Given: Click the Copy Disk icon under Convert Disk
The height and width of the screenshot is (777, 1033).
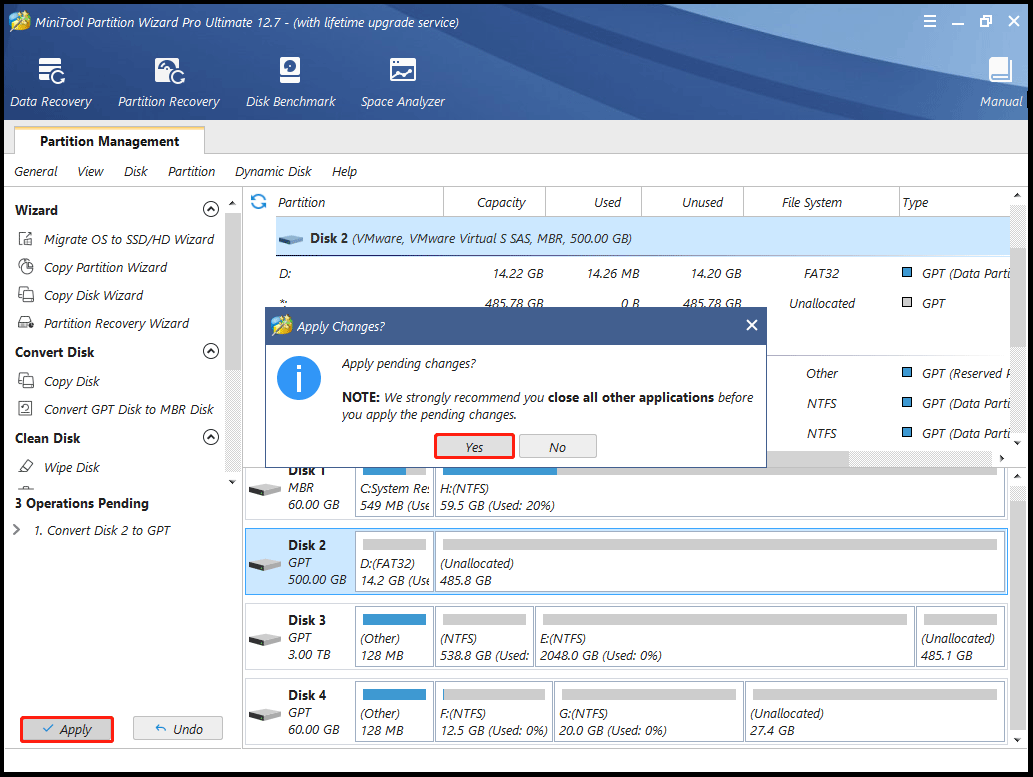Looking at the screenshot, I should 26,381.
